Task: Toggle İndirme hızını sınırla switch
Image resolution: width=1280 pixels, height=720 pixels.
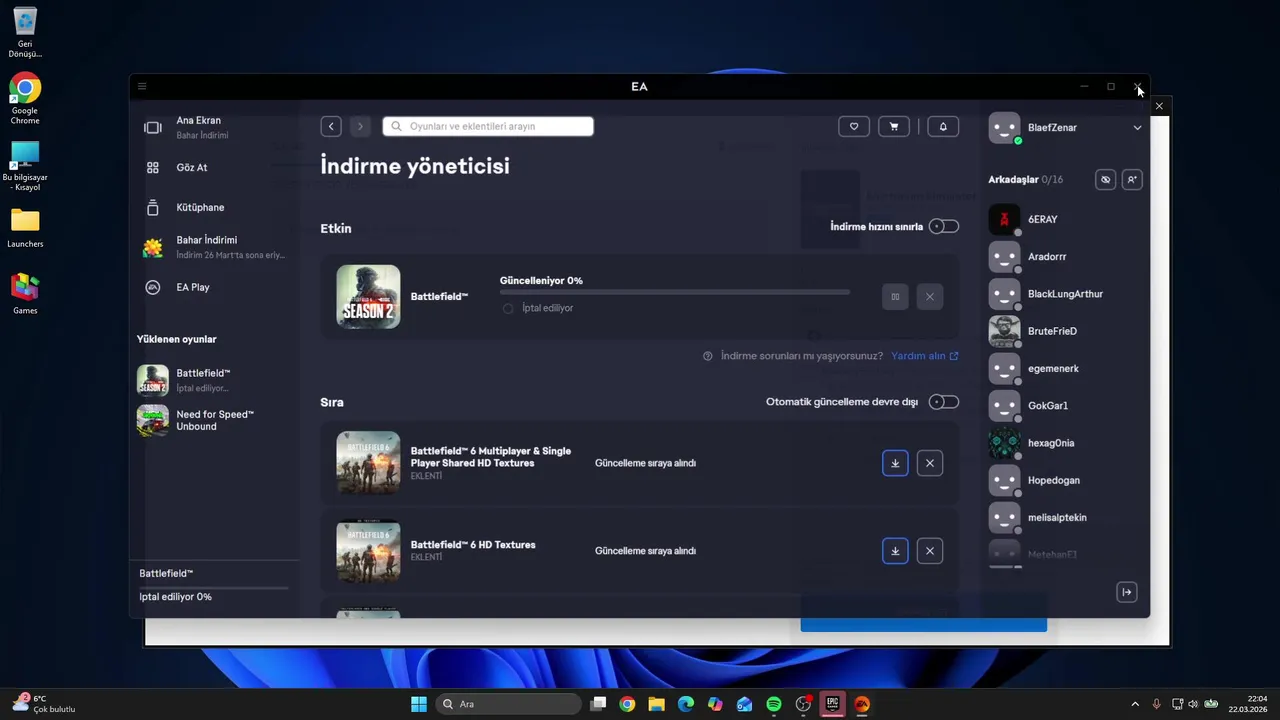Action: tap(943, 226)
